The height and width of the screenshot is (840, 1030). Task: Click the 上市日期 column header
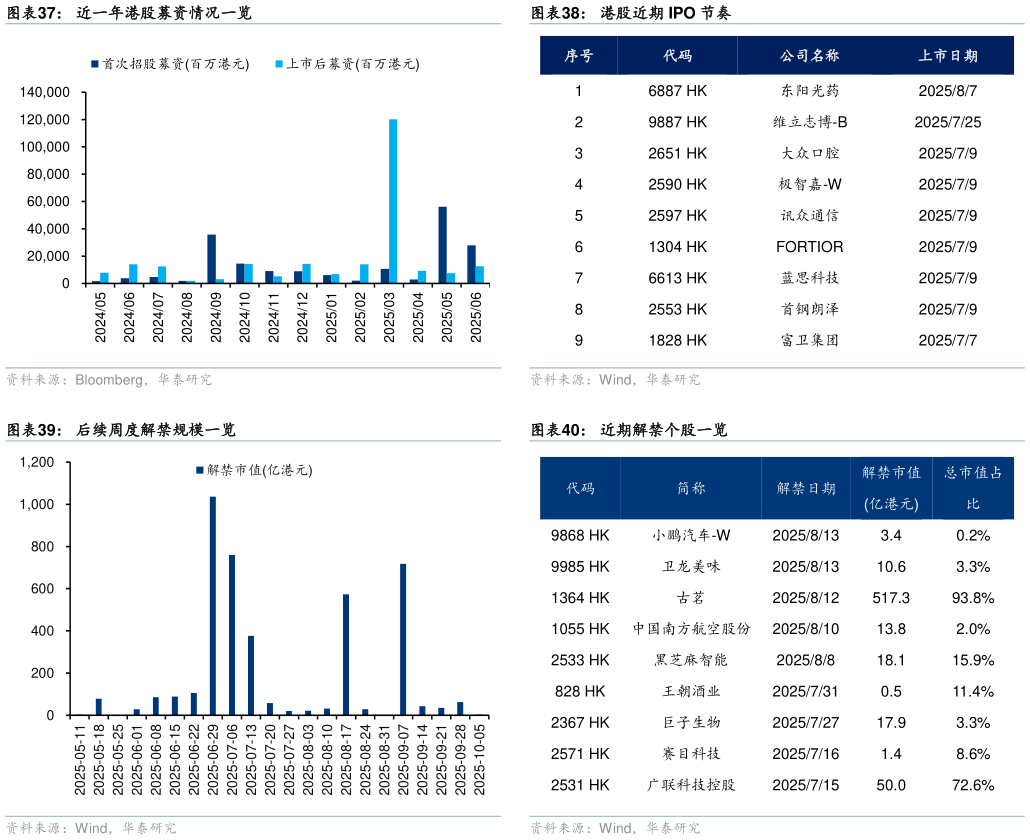point(948,56)
